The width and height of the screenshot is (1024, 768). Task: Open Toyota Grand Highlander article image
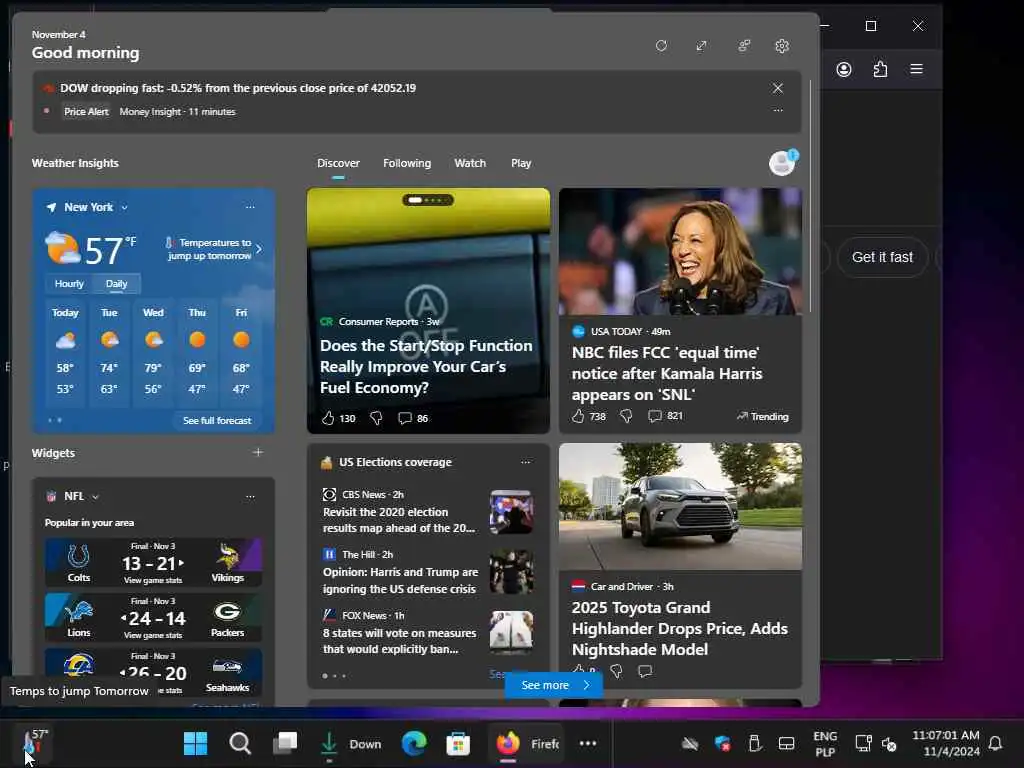[x=680, y=507]
